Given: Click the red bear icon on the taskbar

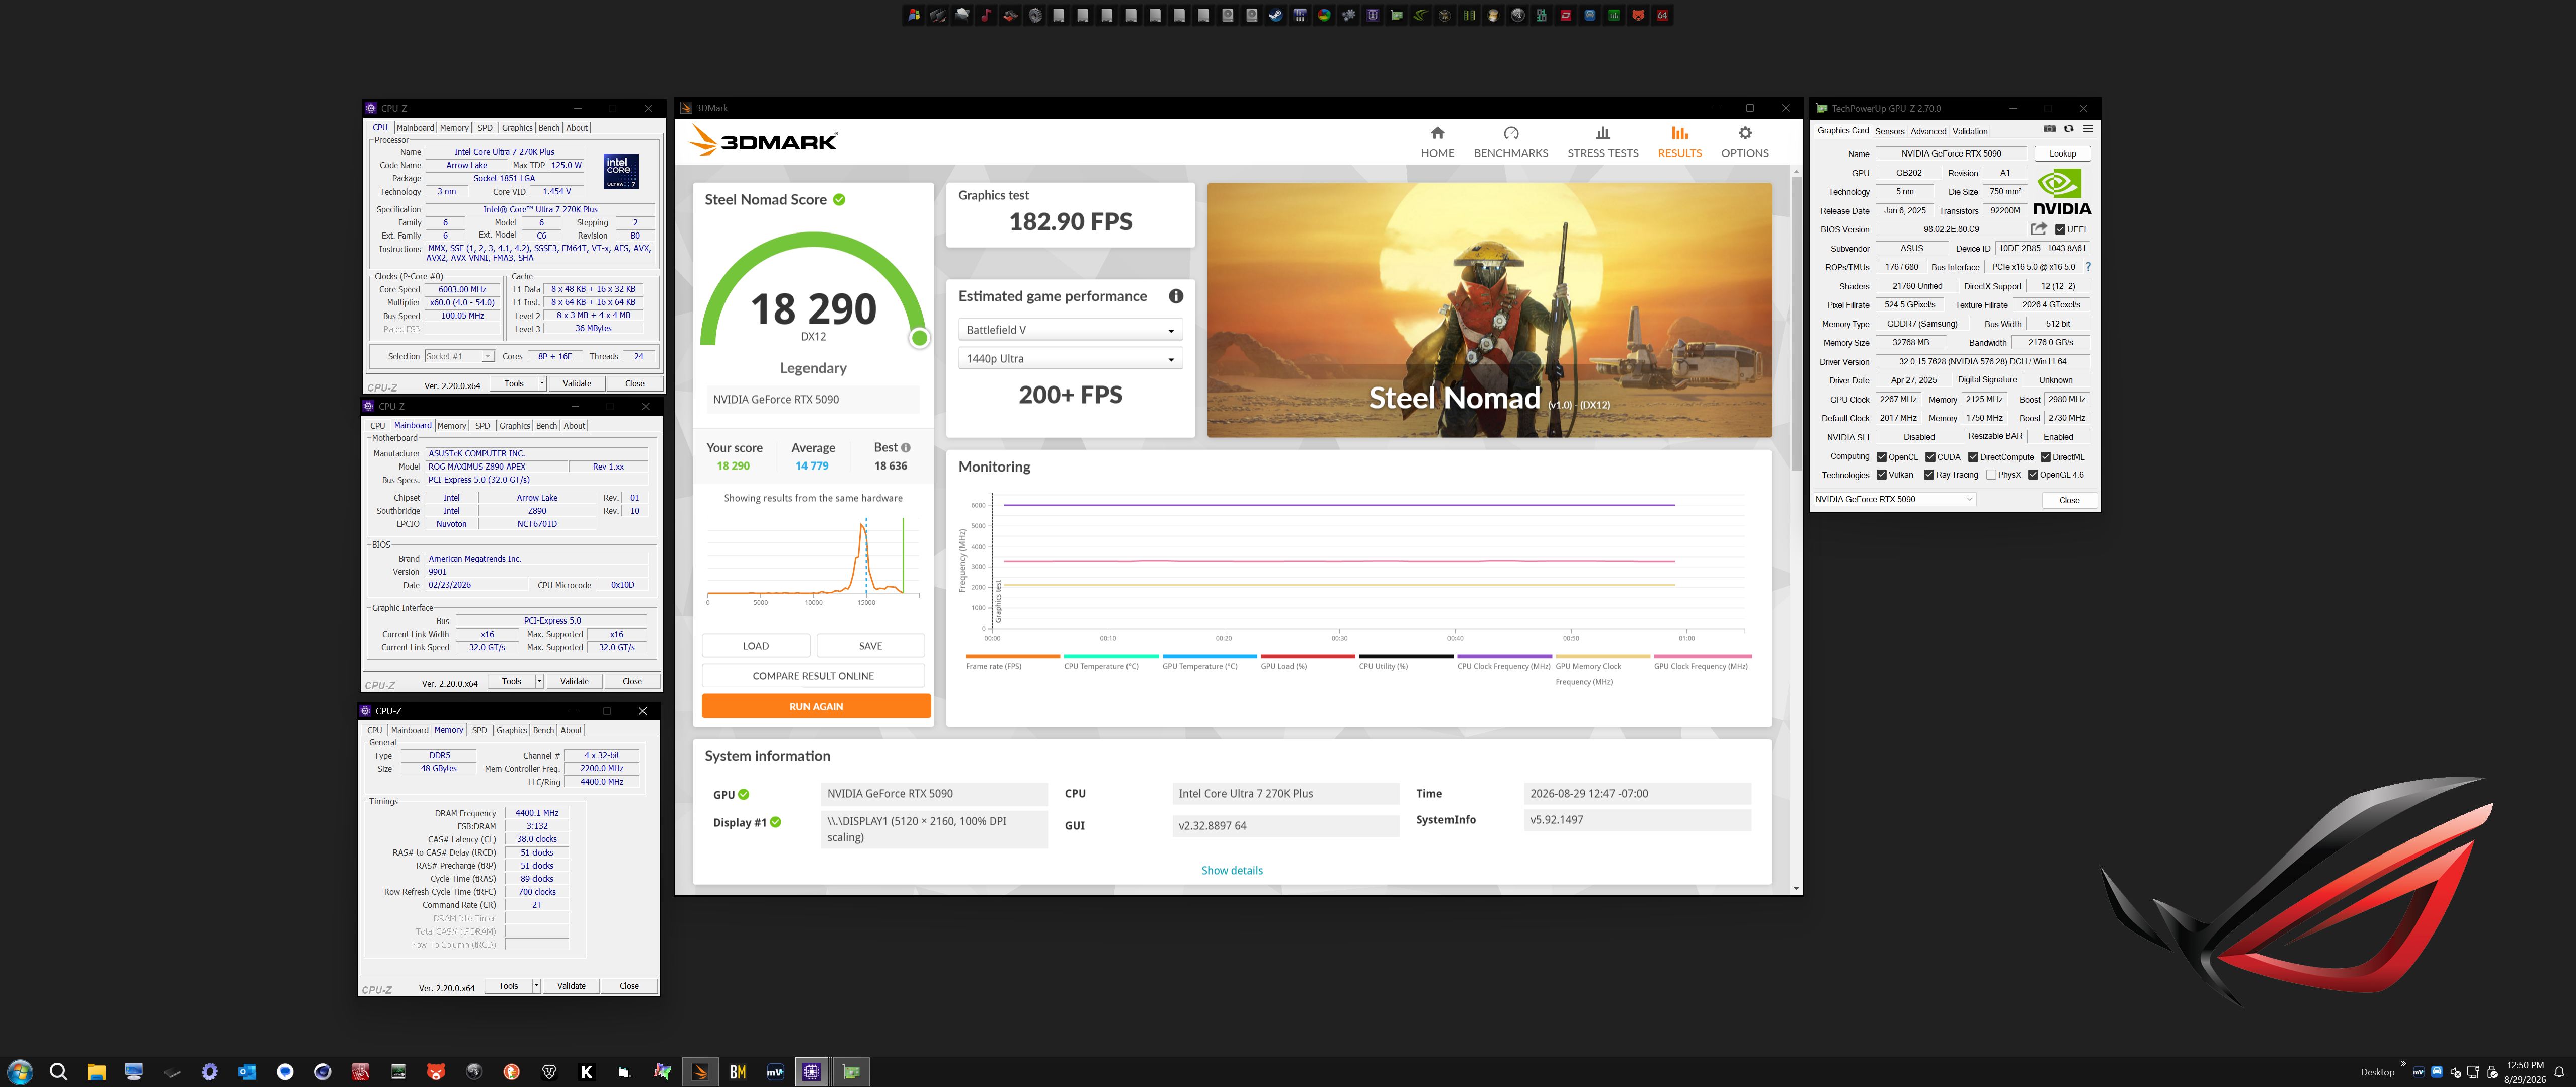Looking at the screenshot, I should tap(436, 1072).
